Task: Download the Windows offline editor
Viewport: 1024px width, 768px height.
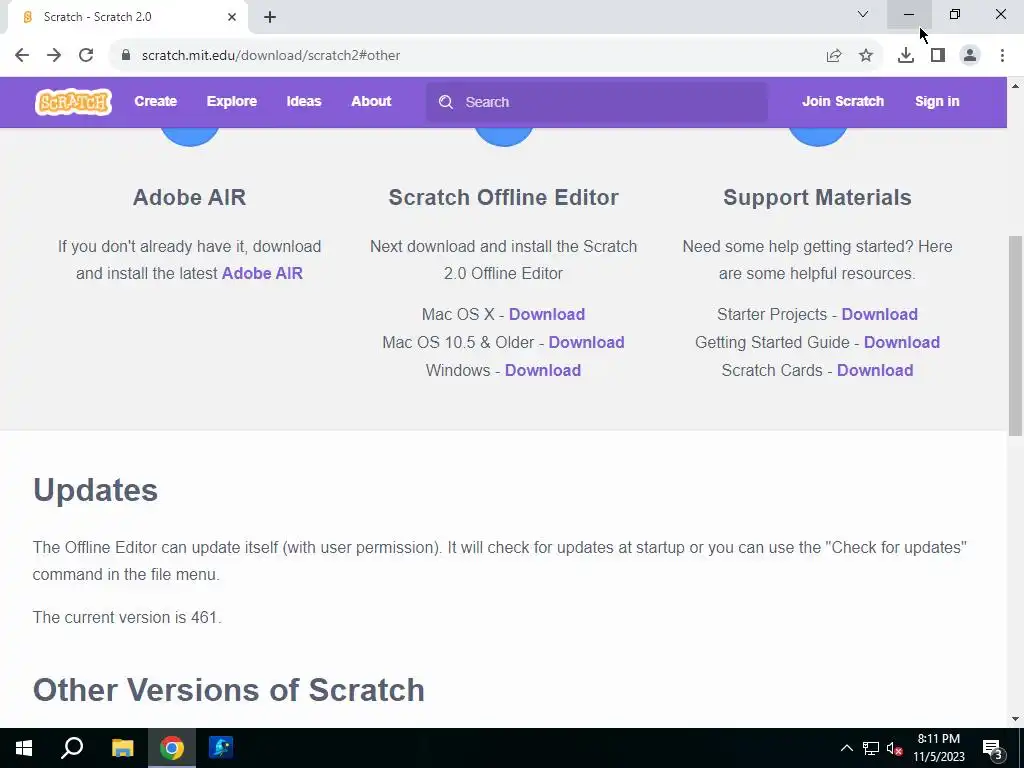Action: pos(543,370)
